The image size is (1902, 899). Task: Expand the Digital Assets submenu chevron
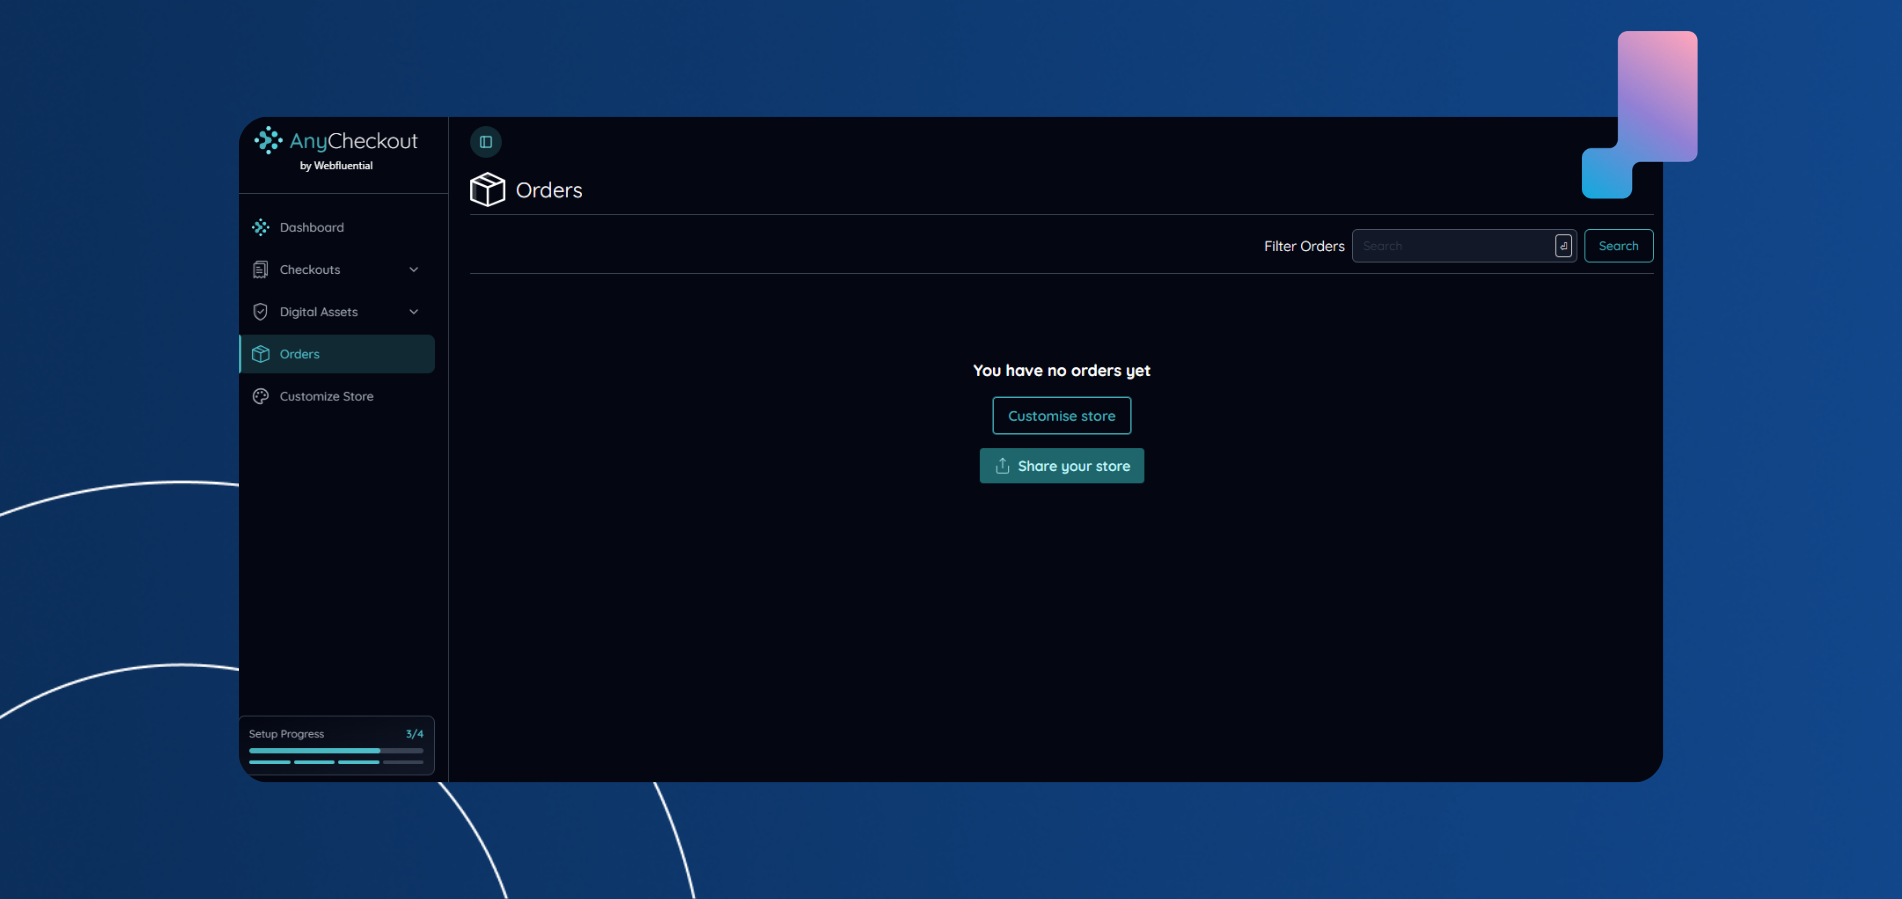(414, 312)
